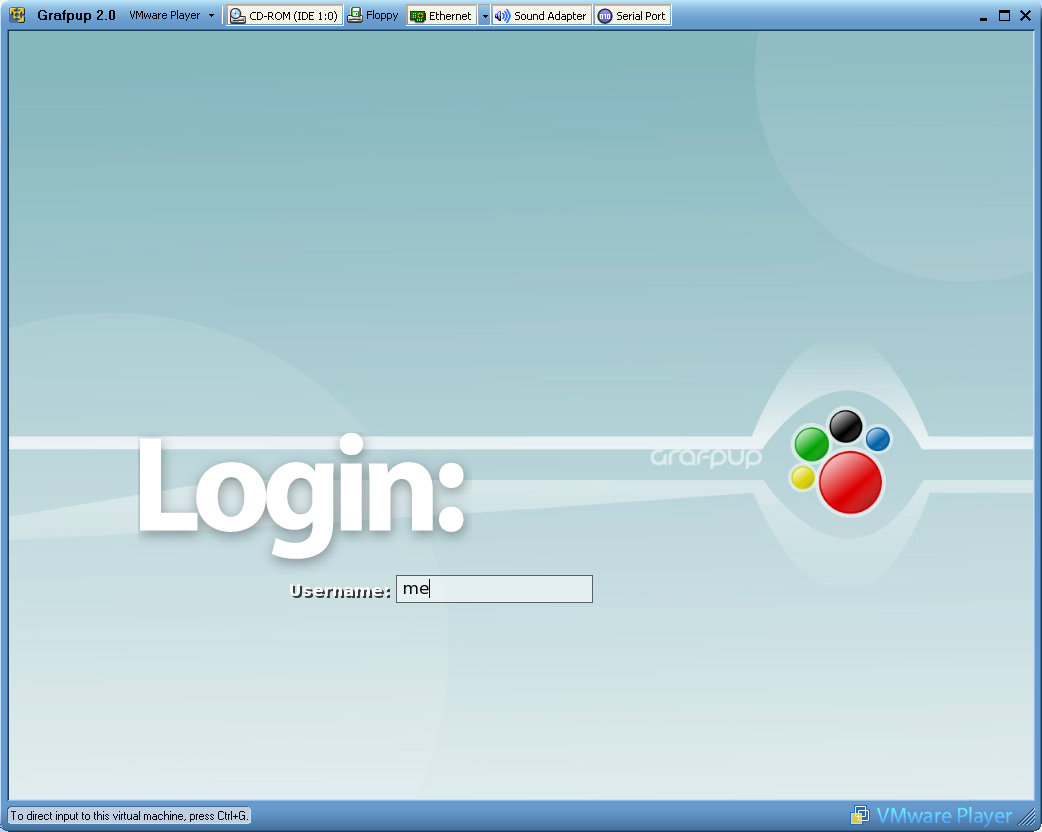Toggle the Ethernet adapter button
This screenshot has width=1042, height=832.
pyautogui.click(x=441, y=16)
